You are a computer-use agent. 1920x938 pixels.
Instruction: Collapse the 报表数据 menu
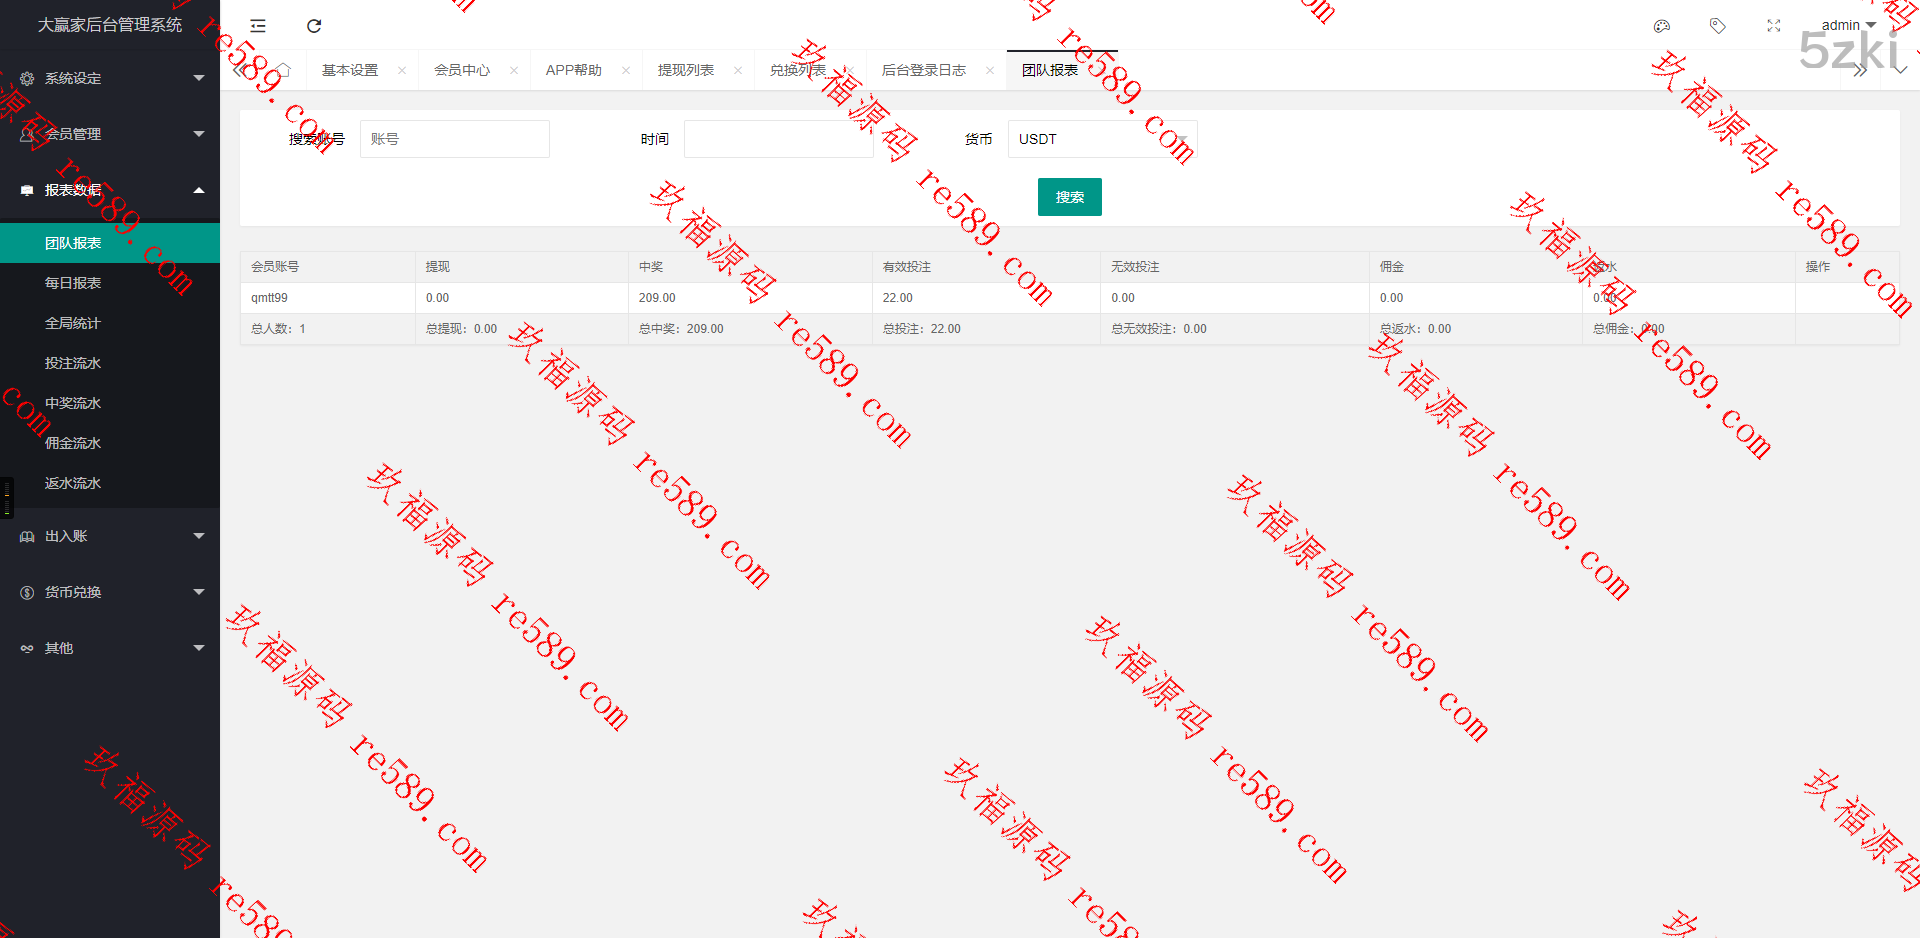(x=110, y=190)
